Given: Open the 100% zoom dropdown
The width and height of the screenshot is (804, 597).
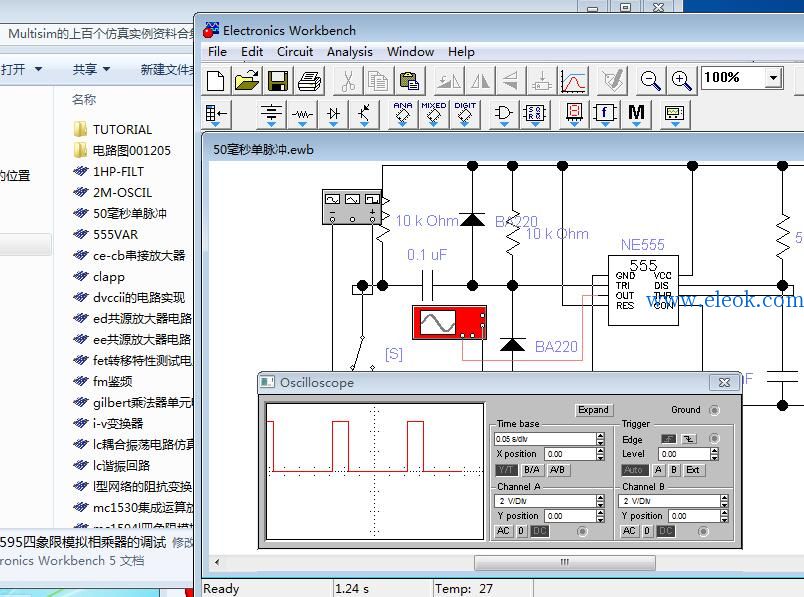Looking at the screenshot, I should point(772,78).
